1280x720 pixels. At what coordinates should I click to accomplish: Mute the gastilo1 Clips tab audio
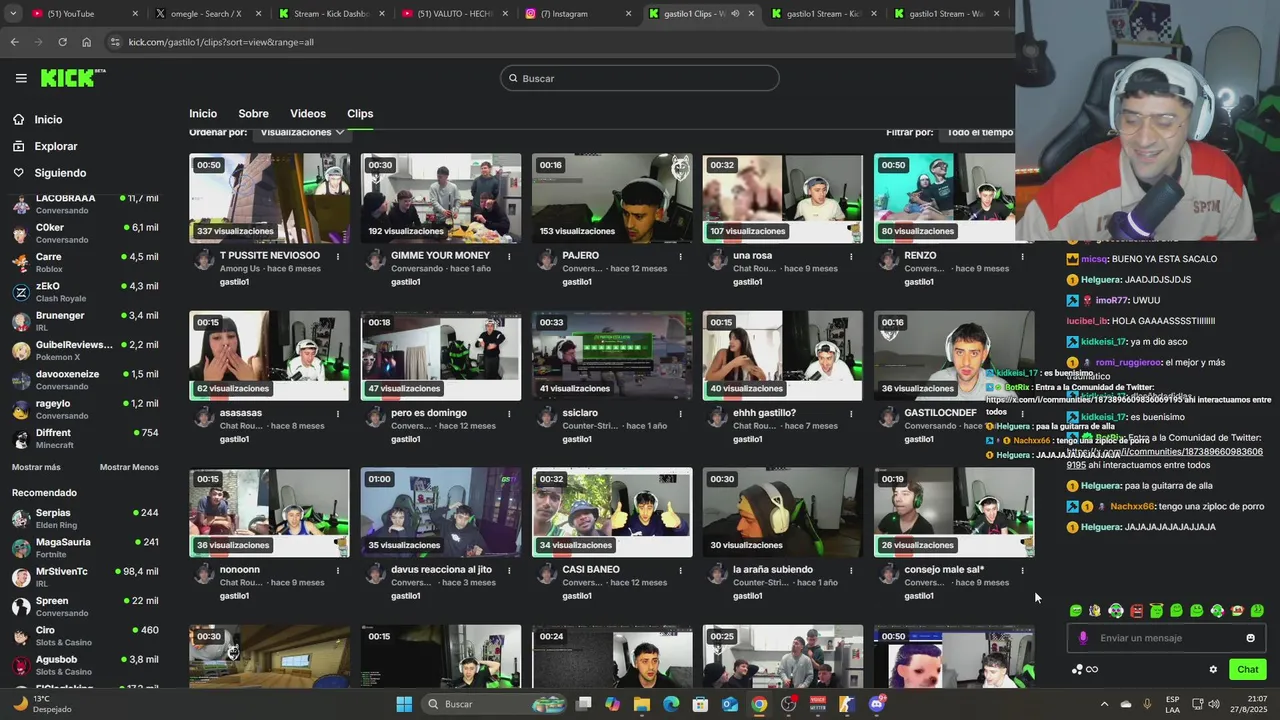[x=735, y=14]
